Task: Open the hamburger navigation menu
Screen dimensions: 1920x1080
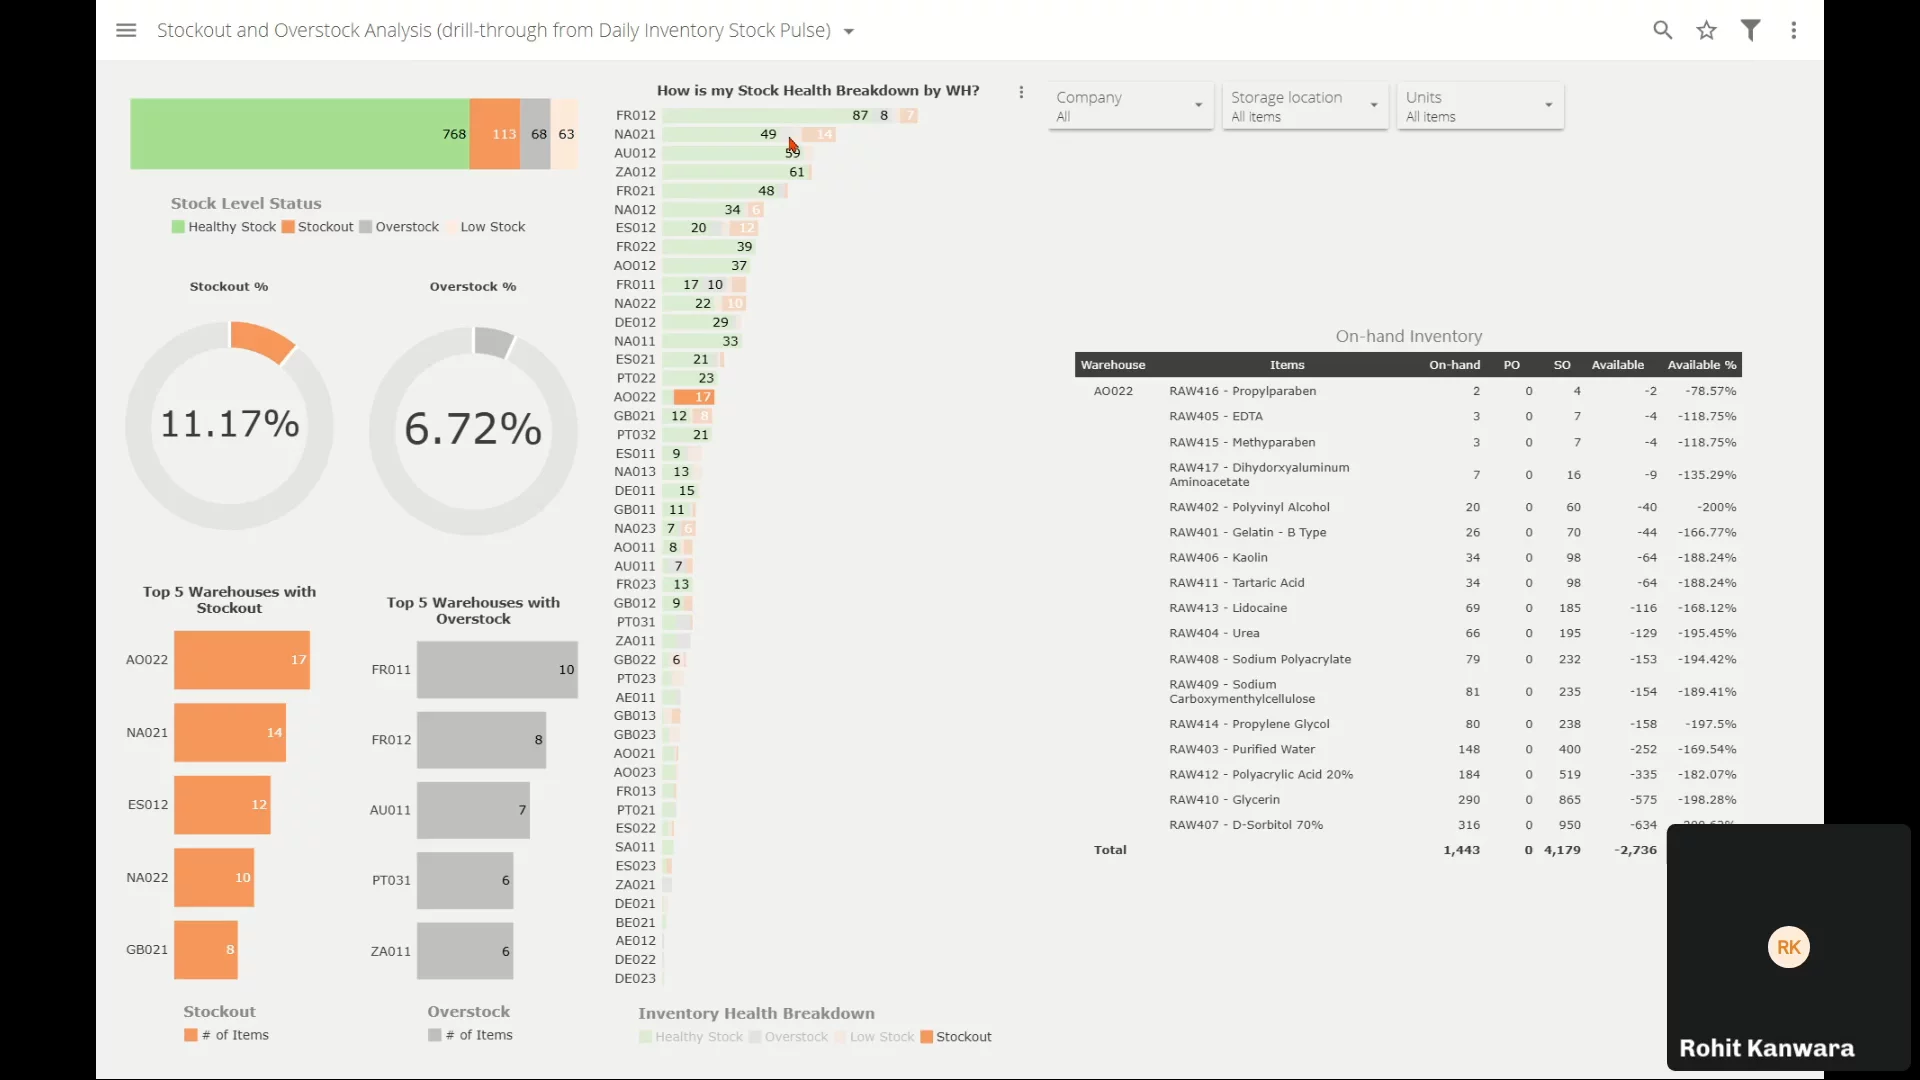Action: pos(126,30)
